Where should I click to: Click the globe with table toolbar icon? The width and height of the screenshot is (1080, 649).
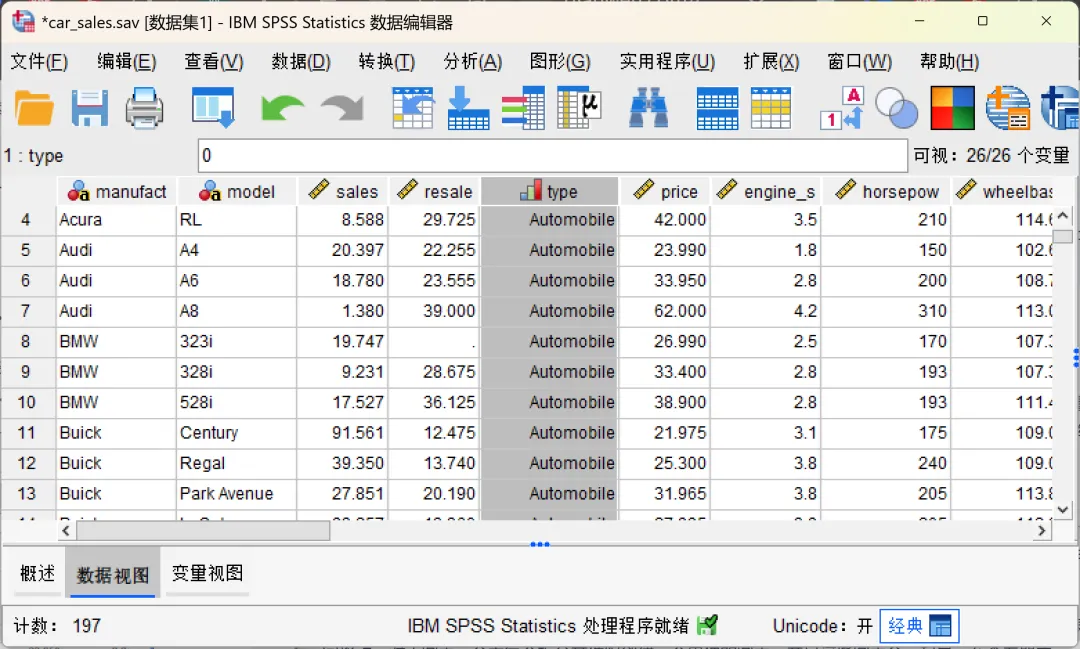[1008, 108]
